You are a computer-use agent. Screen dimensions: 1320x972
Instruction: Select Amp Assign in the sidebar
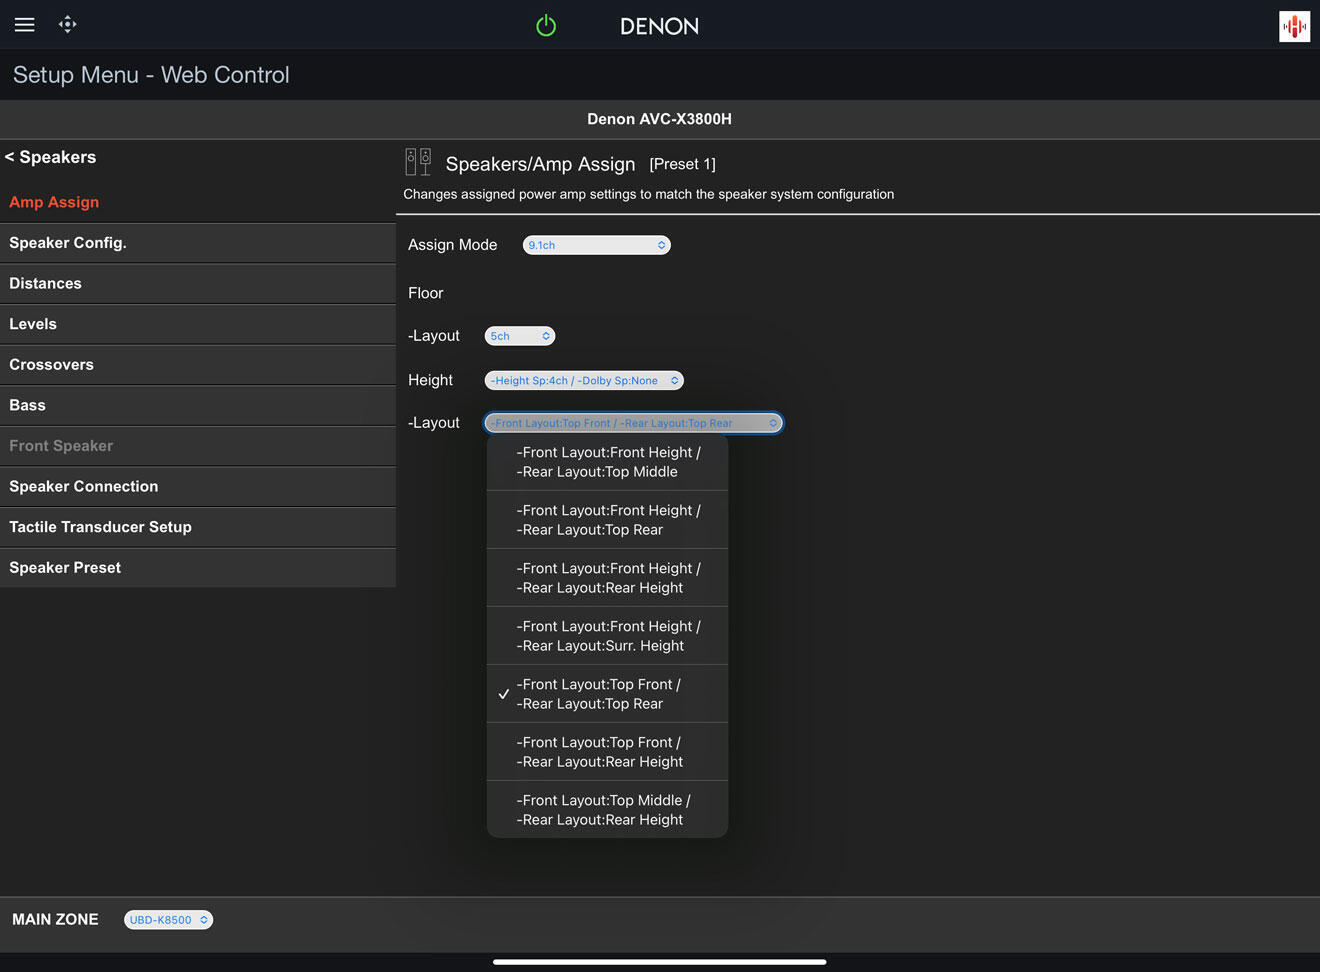(x=198, y=202)
